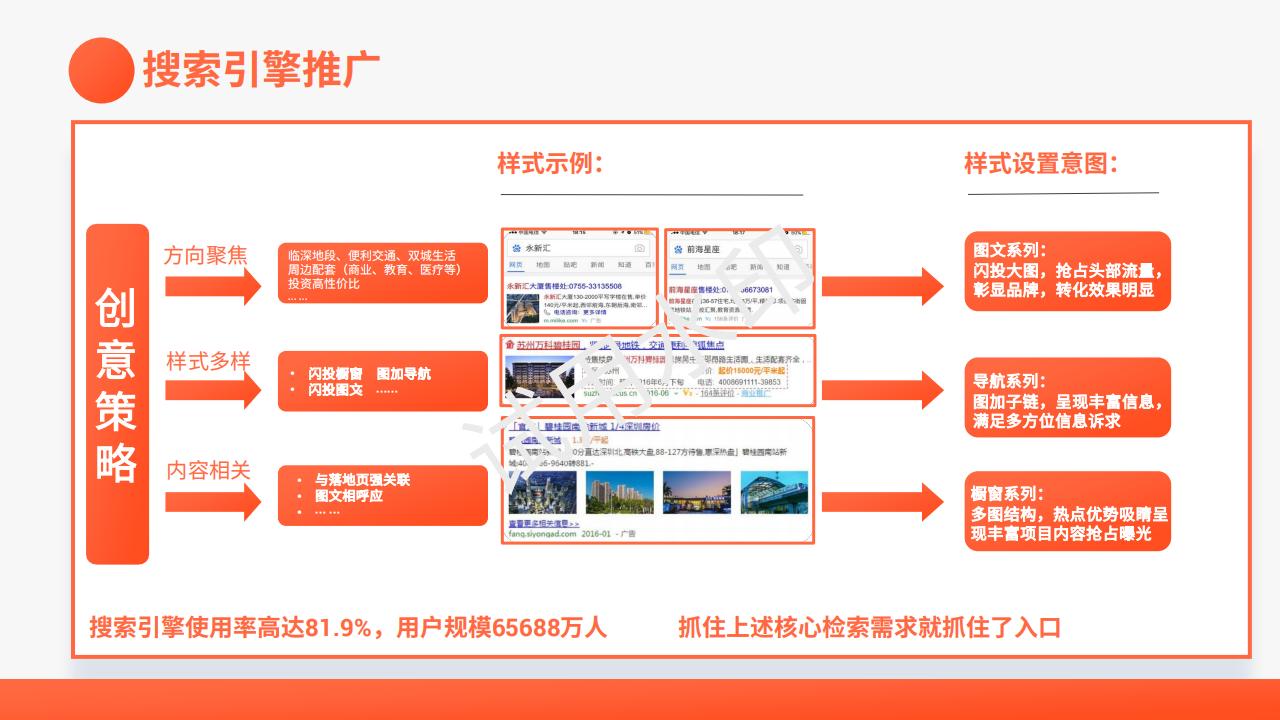Screen dimensions: 1280x720
Task: Click the orange arrow under 方向聚焦
Action: pos(212,287)
